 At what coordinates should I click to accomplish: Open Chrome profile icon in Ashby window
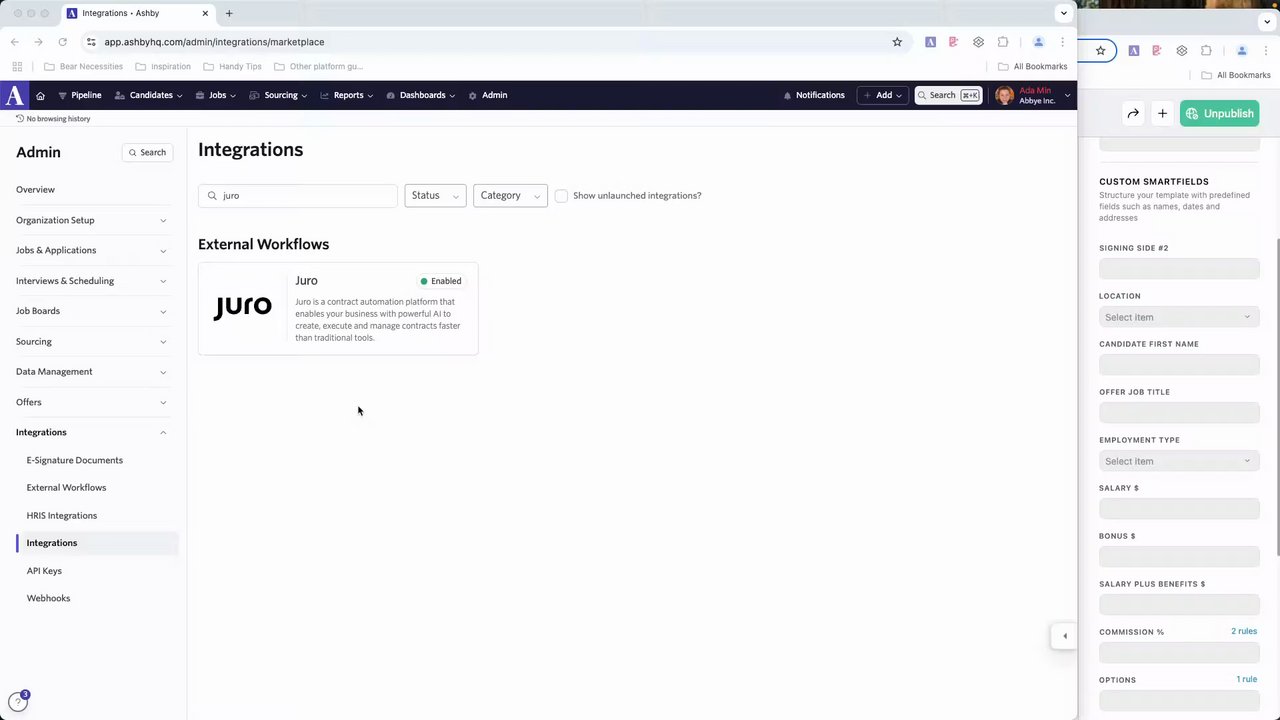coord(1038,42)
